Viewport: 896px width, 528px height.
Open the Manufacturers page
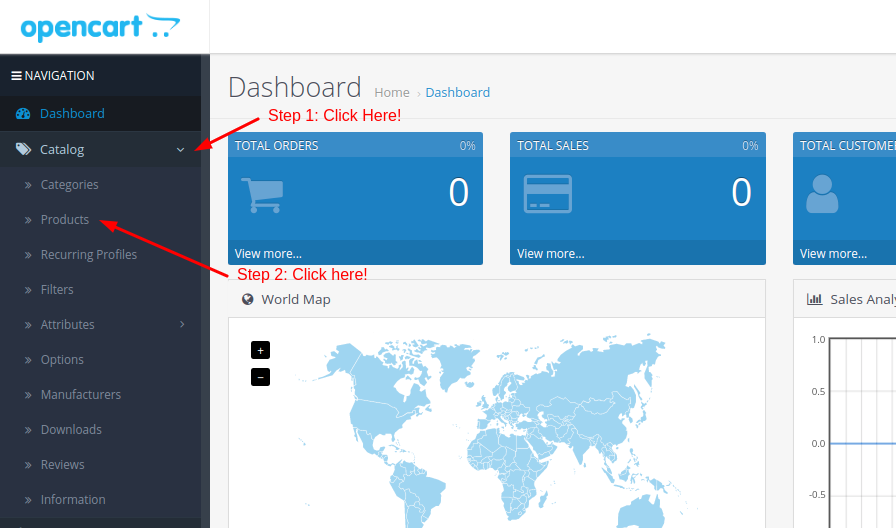[x=81, y=394]
